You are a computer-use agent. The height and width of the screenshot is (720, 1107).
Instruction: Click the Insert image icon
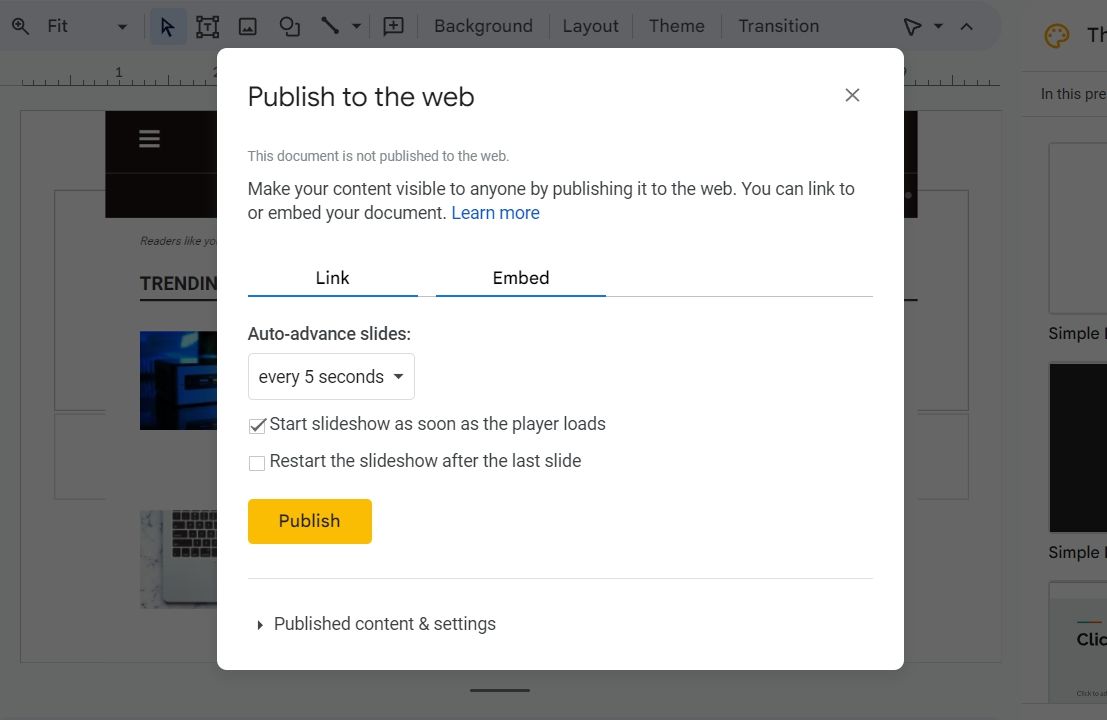[248, 26]
